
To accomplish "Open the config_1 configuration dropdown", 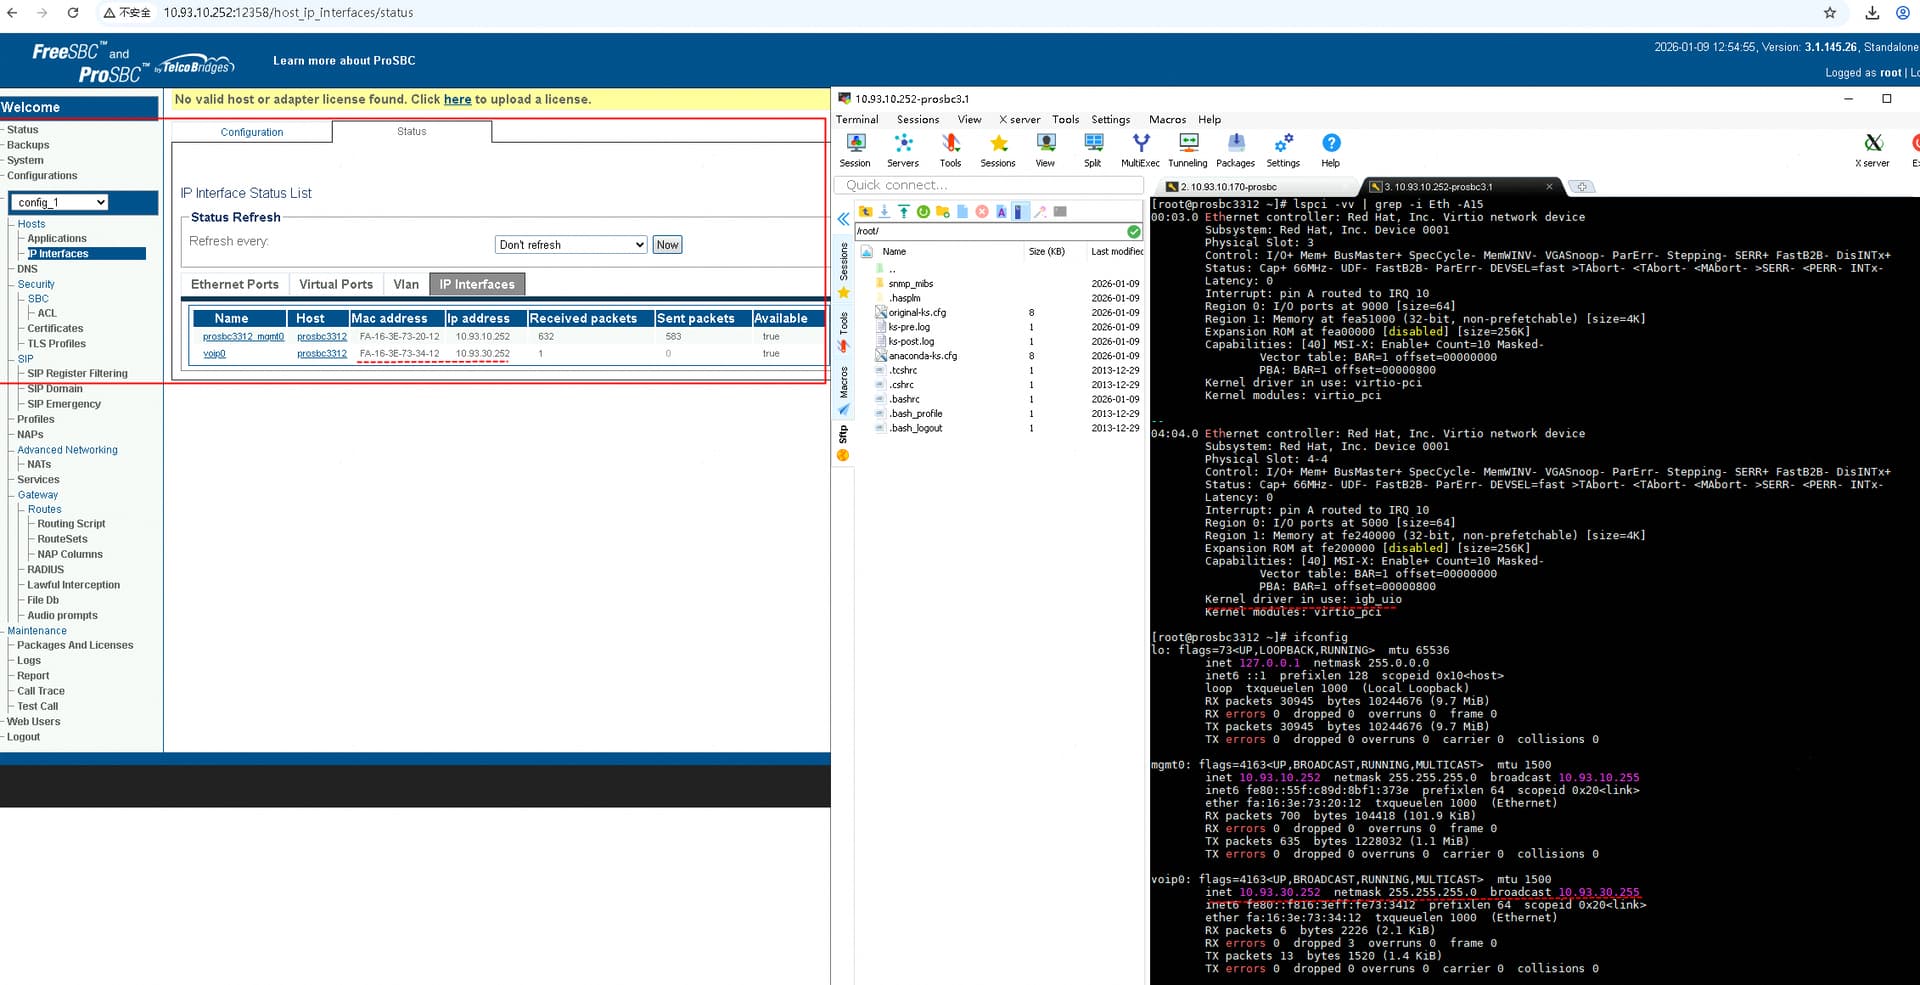I will click(62, 203).
